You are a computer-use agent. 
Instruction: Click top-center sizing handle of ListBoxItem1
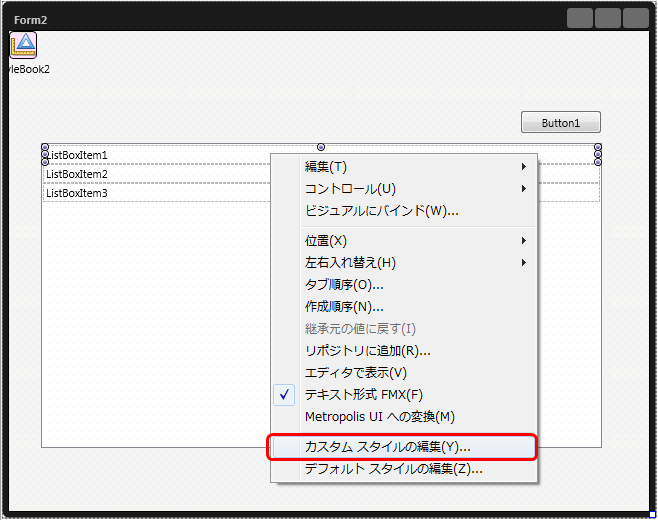(x=321, y=147)
